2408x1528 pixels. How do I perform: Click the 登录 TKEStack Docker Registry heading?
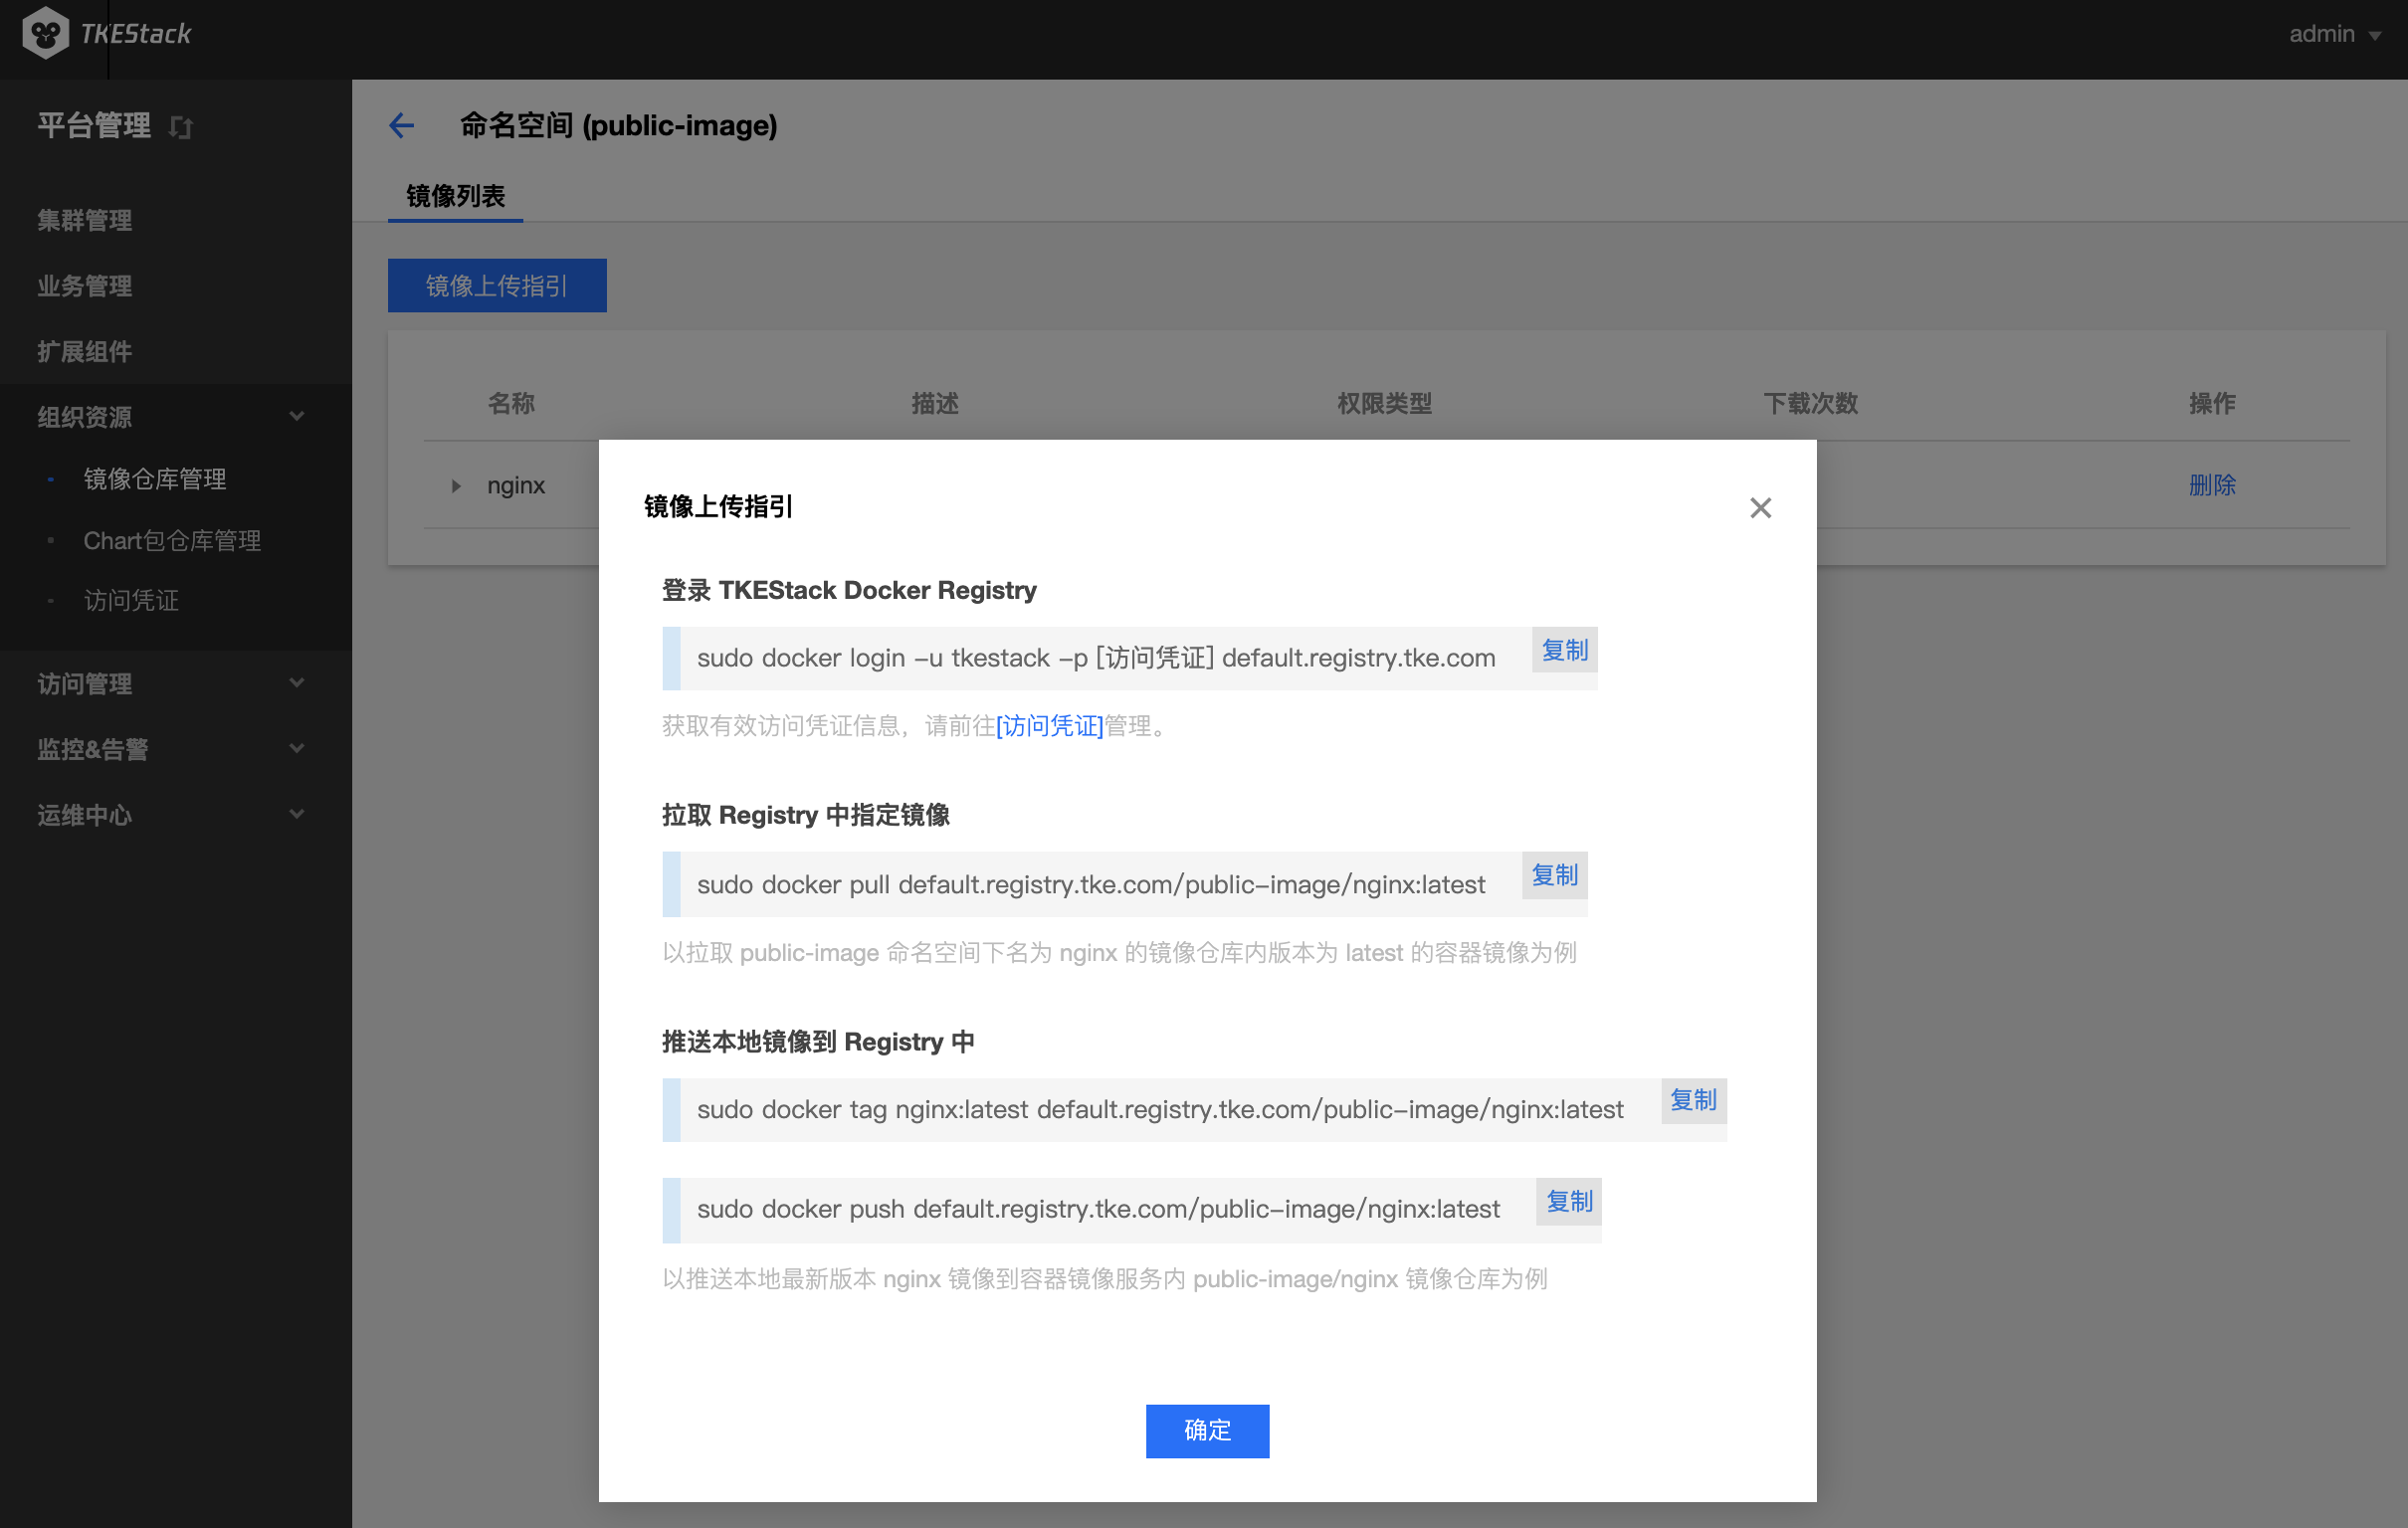coord(849,591)
